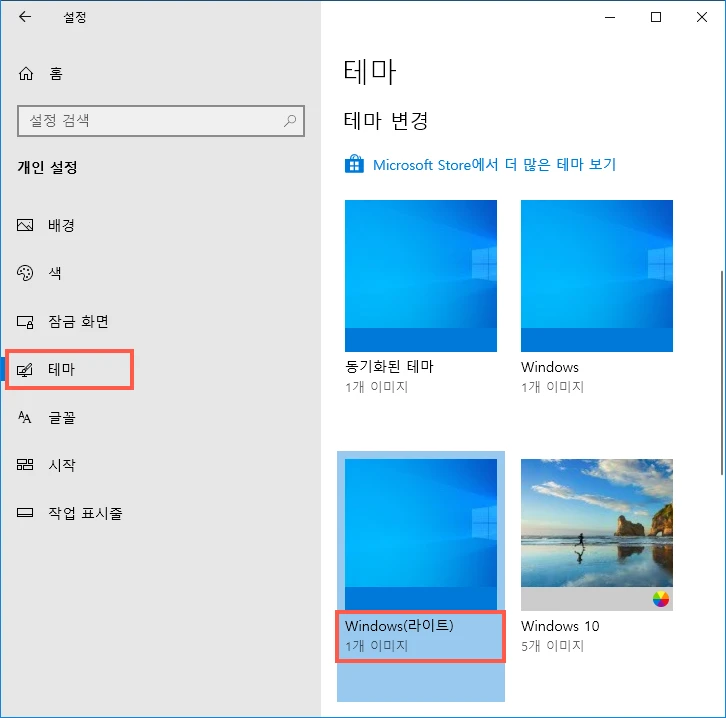726x718 pixels.
Task: Click the 색 palette icon
Action: point(25,273)
